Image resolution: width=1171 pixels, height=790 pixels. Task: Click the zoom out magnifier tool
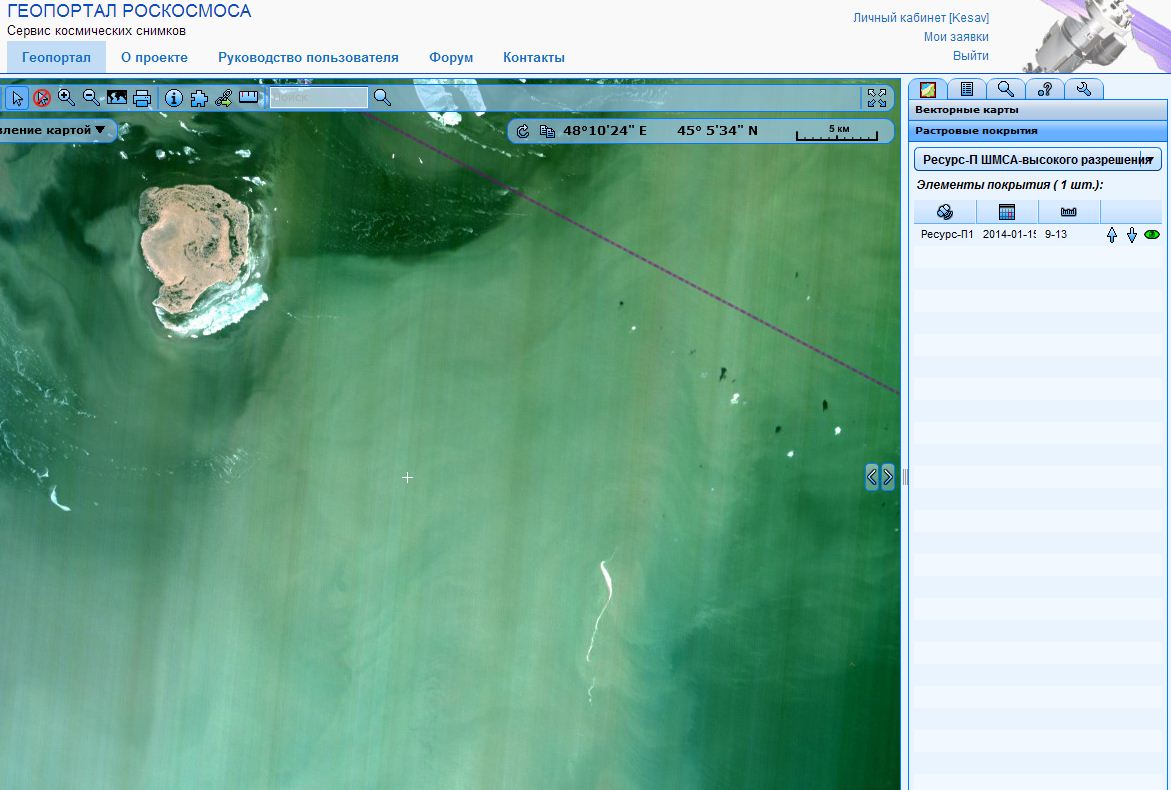tap(91, 98)
